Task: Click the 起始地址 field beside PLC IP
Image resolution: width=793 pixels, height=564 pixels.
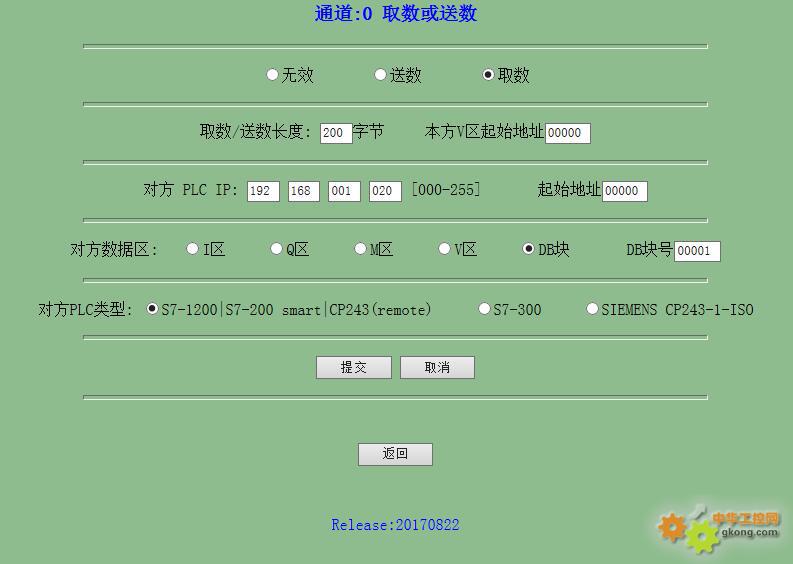Action: pyautogui.click(x=625, y=191)
